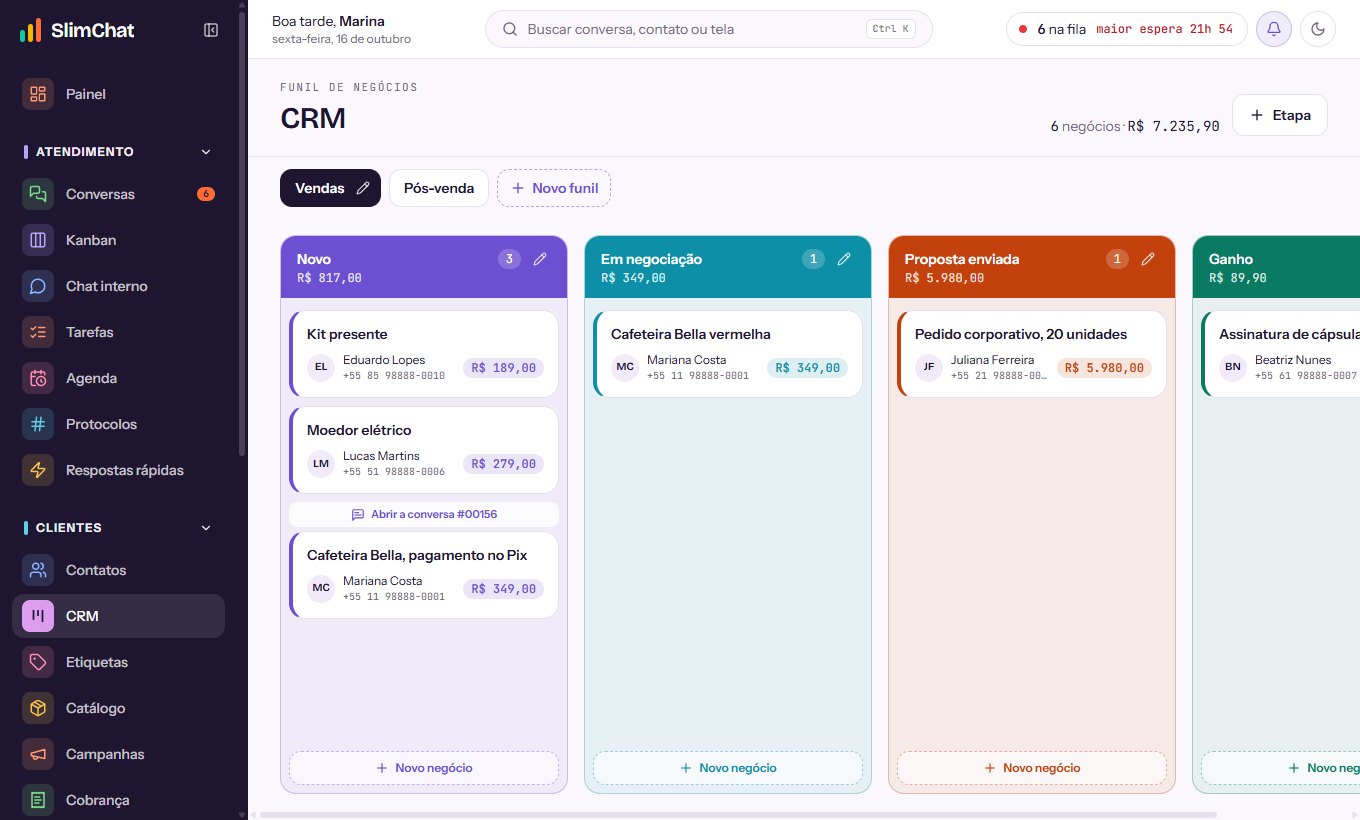Go to the Kanban board icon
The width and height of the screenshot is (1360, 820).
click(x=38, y=240)
